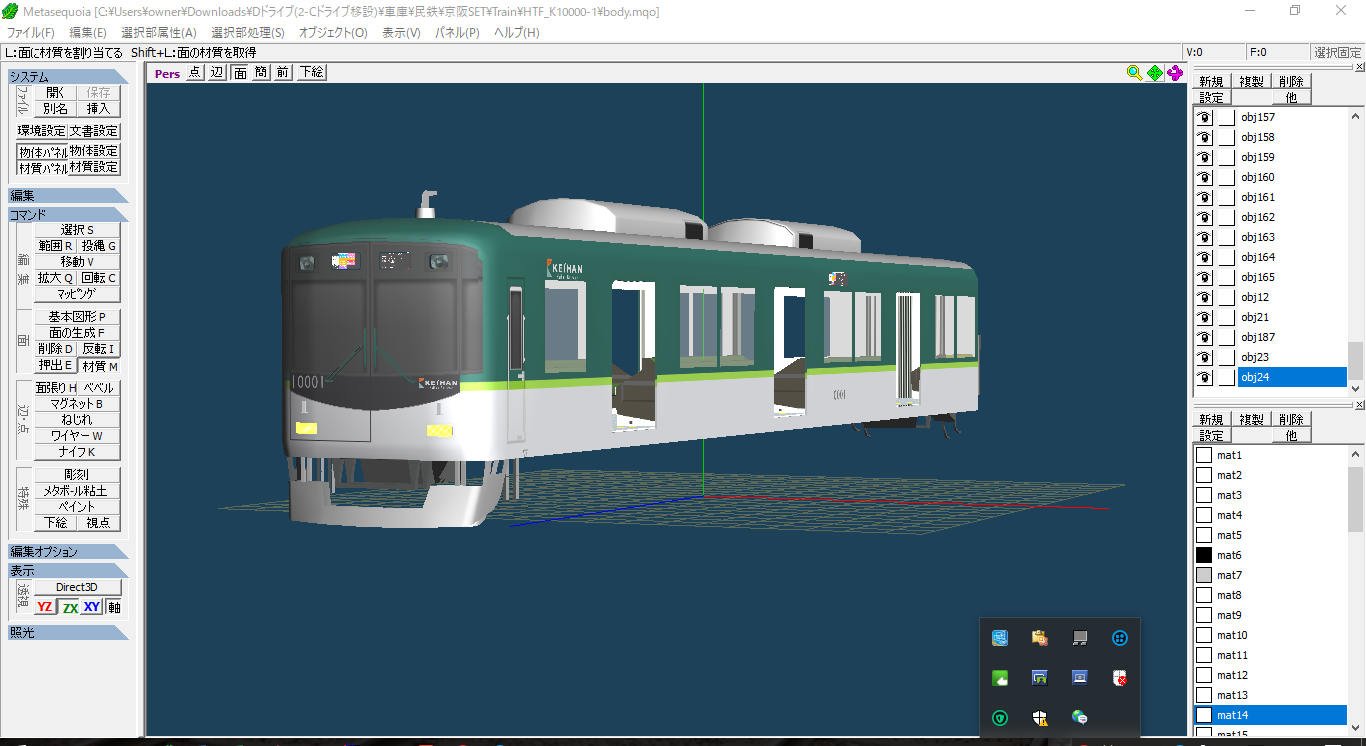Click the 選択固定 status bar field
Viewport: 1366px width, 746px height.
(x=1337, y=52)
